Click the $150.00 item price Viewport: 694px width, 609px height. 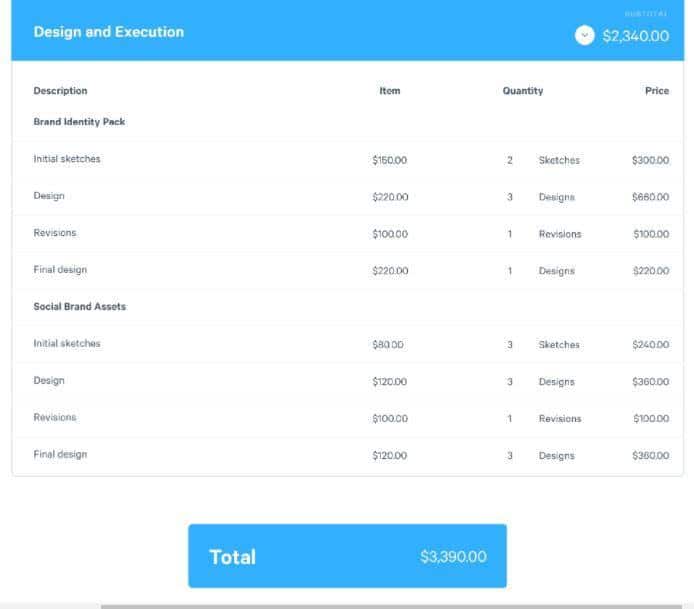pos(389,160)
